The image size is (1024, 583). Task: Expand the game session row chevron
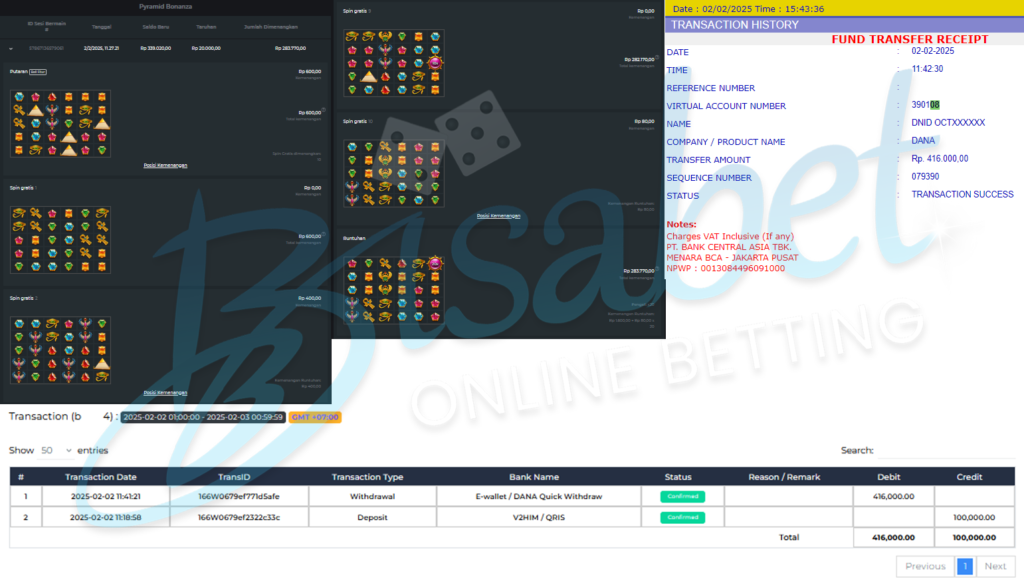pos(10,47)
